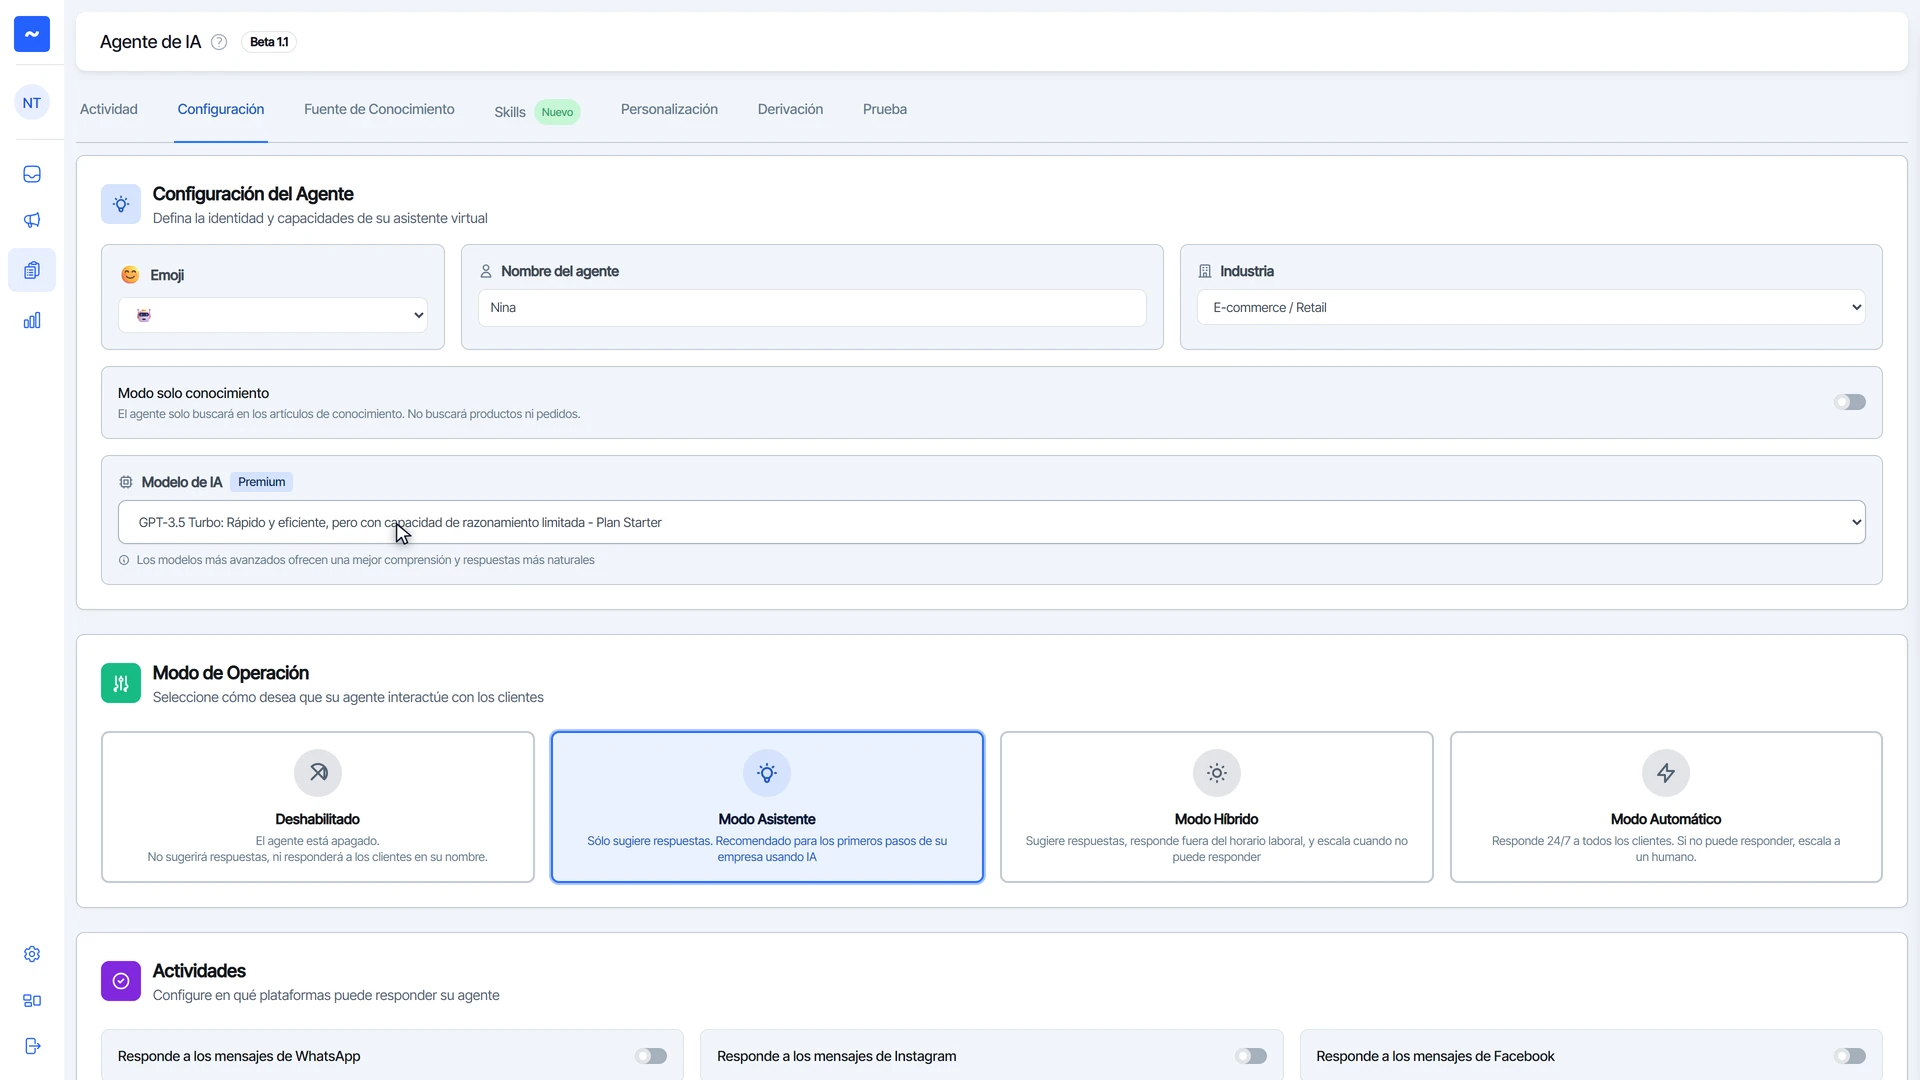Image resolution: width=1920 pixels, height=1080 pixels.
Task: Open the bar chart analytics icon
Action: (x=32, y=320)
